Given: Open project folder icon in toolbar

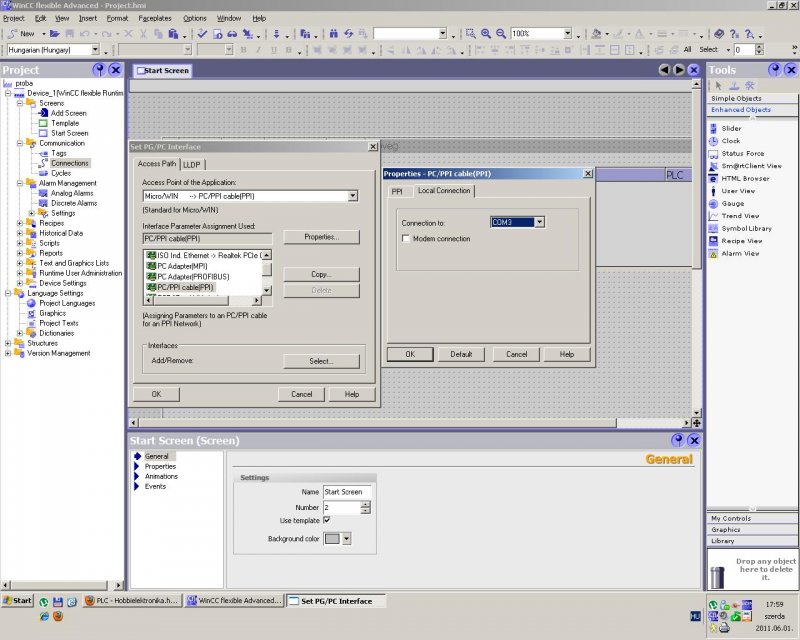Looking at the screenshot, I should tap(55, 34).
